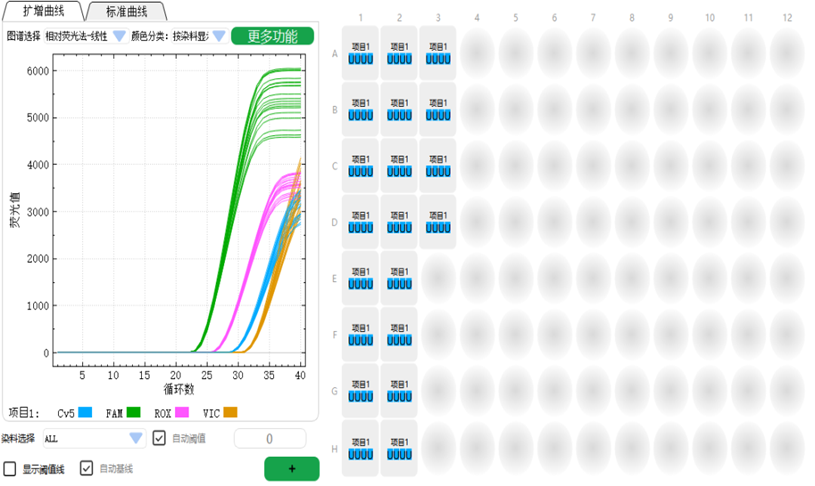The image size is (815, 486).
Task: Click empty well H12 on plate grid
Action: [x=788, y=447]
